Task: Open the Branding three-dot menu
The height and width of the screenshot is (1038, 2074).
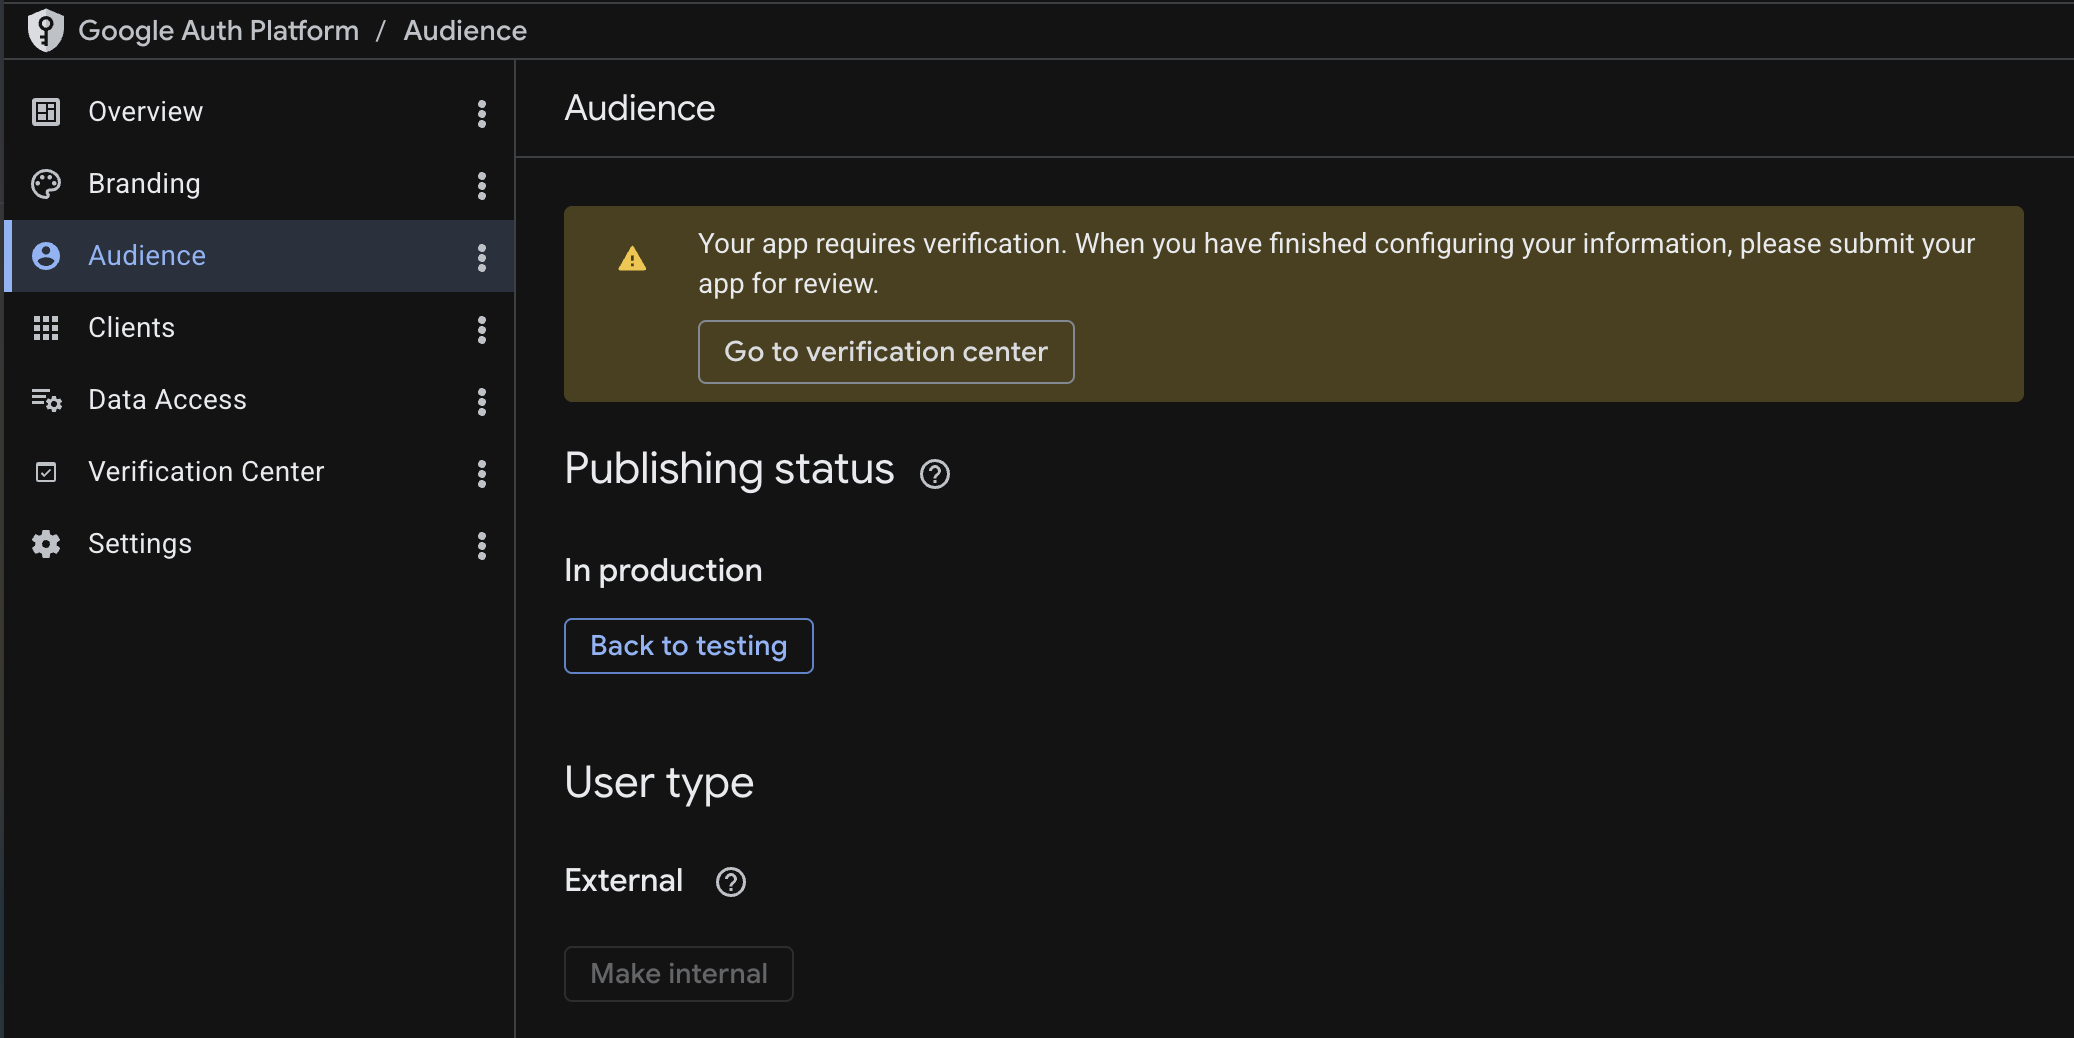Action: click(482, 185)
